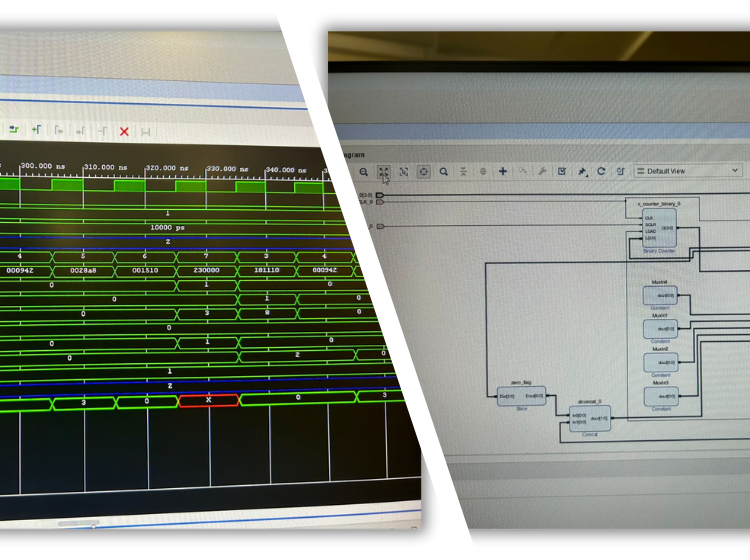Click the Expand All icon in diagram toolbar
Image resolution: width=750 pixels, height=560 pixels.
coord(483,171)
